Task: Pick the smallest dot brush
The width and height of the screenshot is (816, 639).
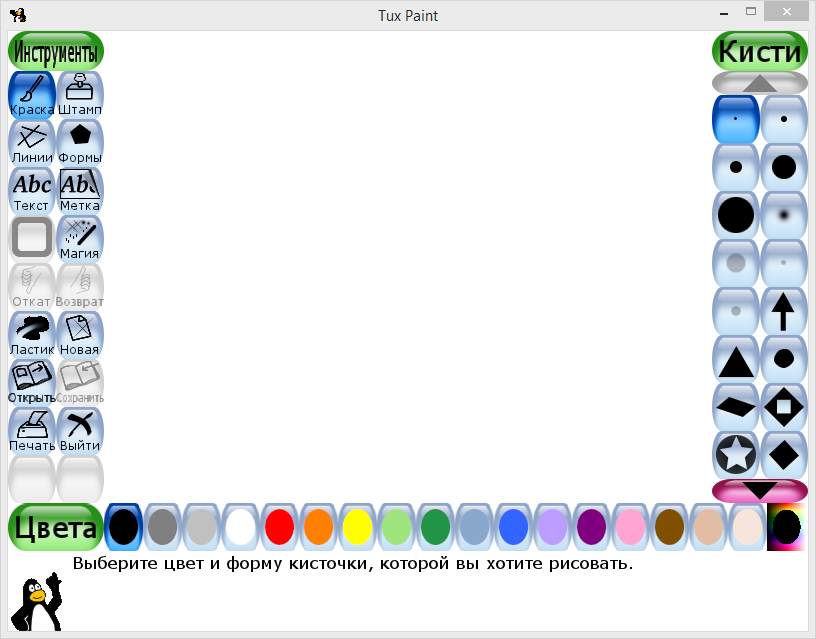Action: [735, 119]
